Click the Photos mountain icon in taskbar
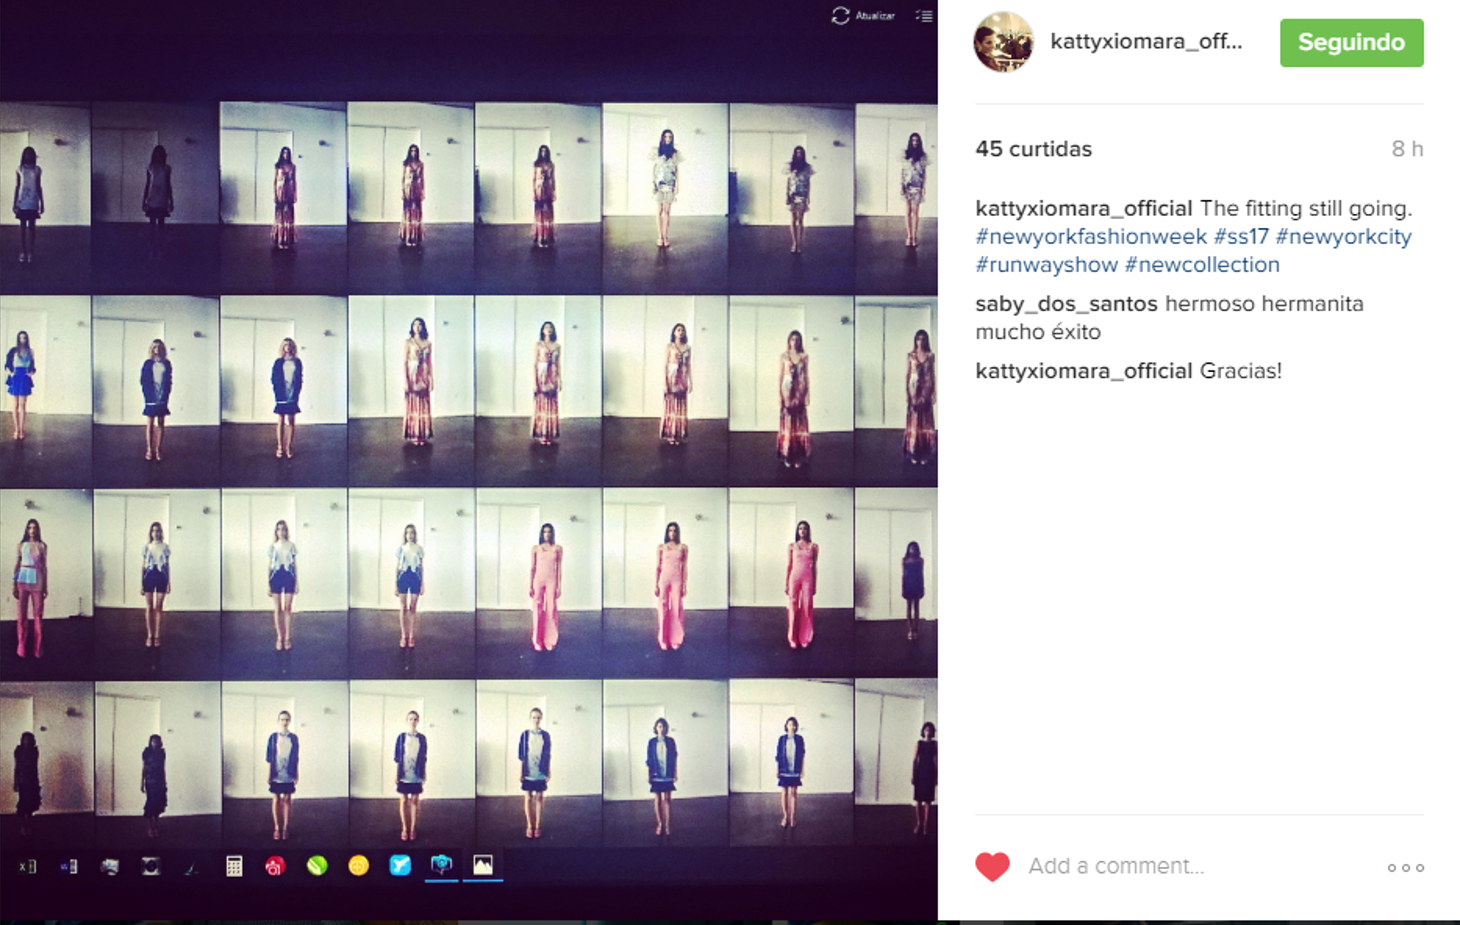 [483, 865]
